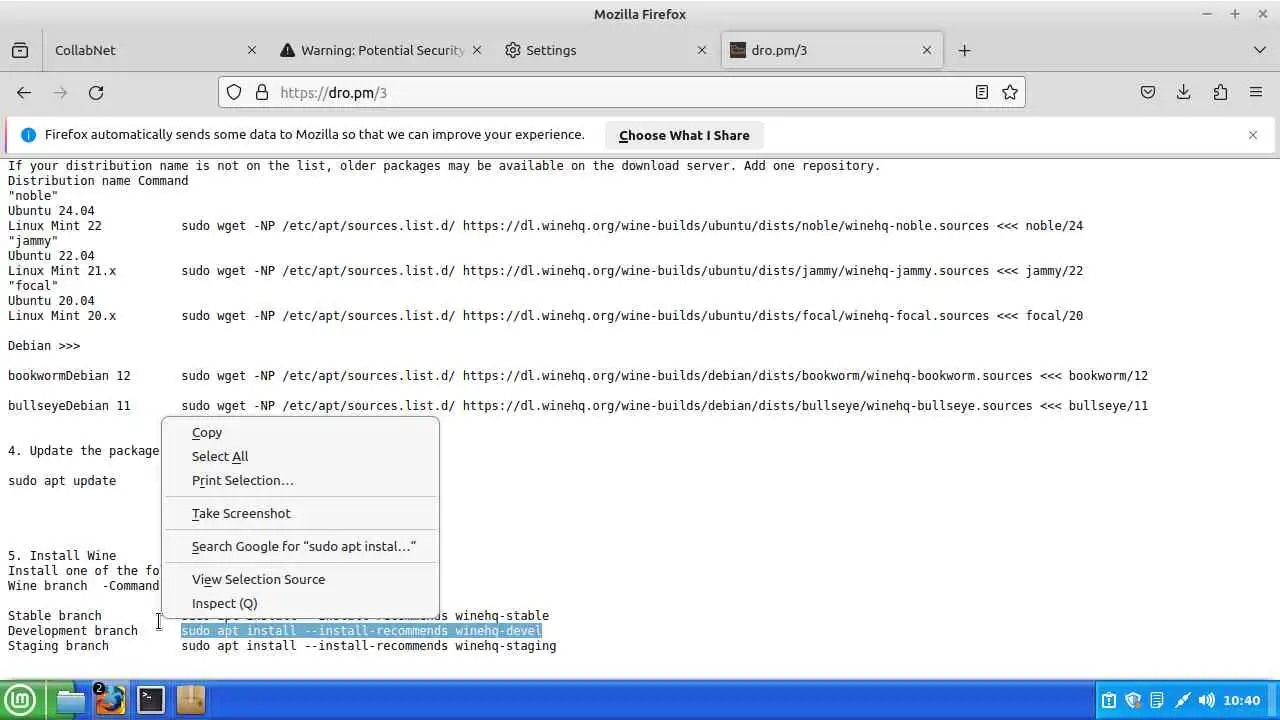Open the Save to Pocket button
This screenshot has height=720, width=1280.
coord(1148,92)
